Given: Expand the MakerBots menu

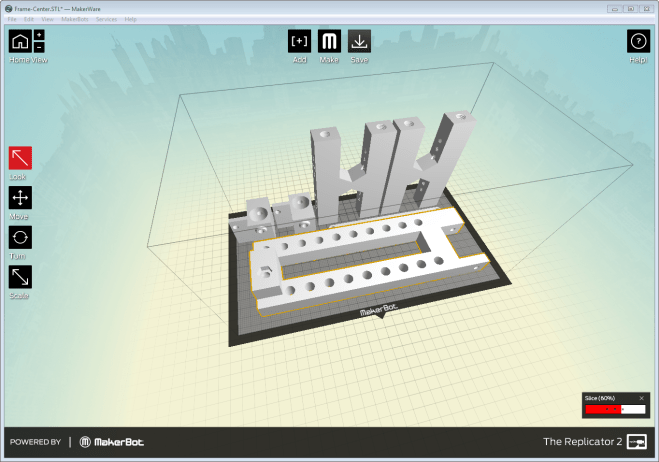Looking at the screenshot, I should coord(74,19).
